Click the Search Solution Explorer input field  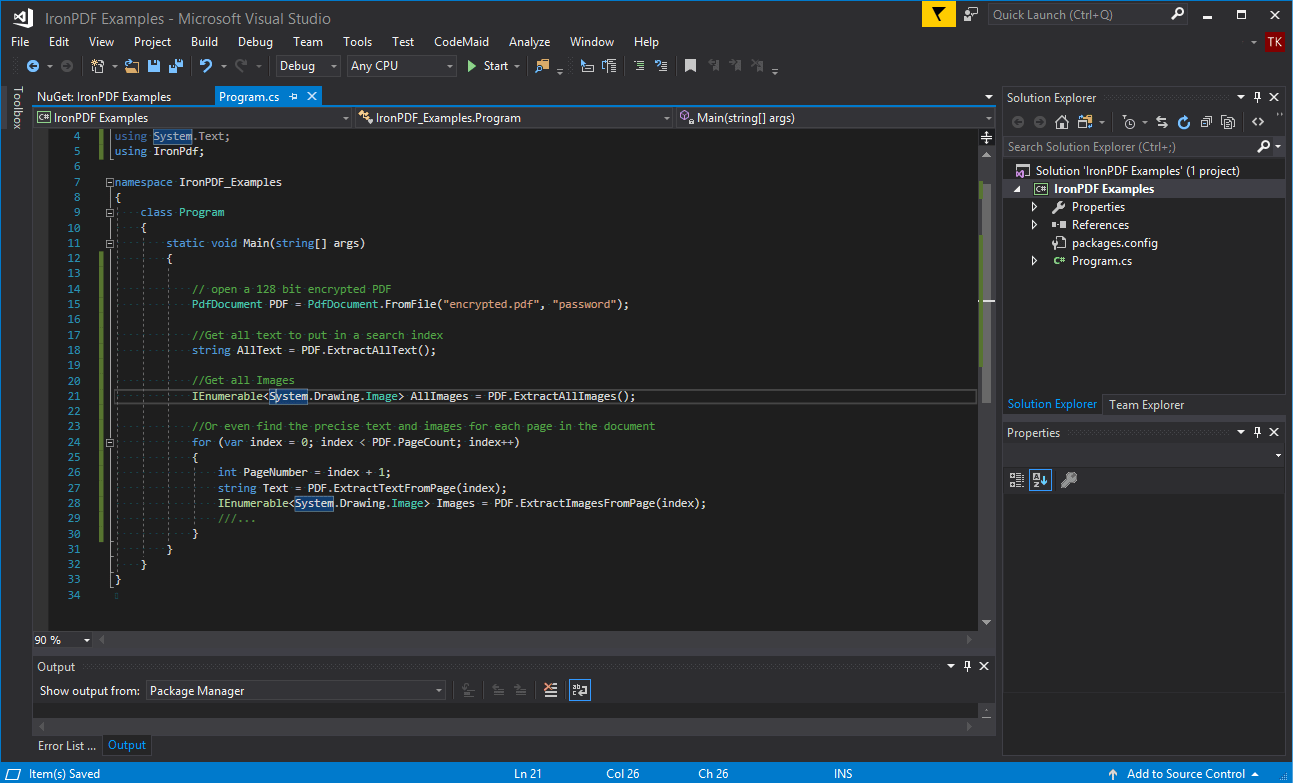(1130, 147)
